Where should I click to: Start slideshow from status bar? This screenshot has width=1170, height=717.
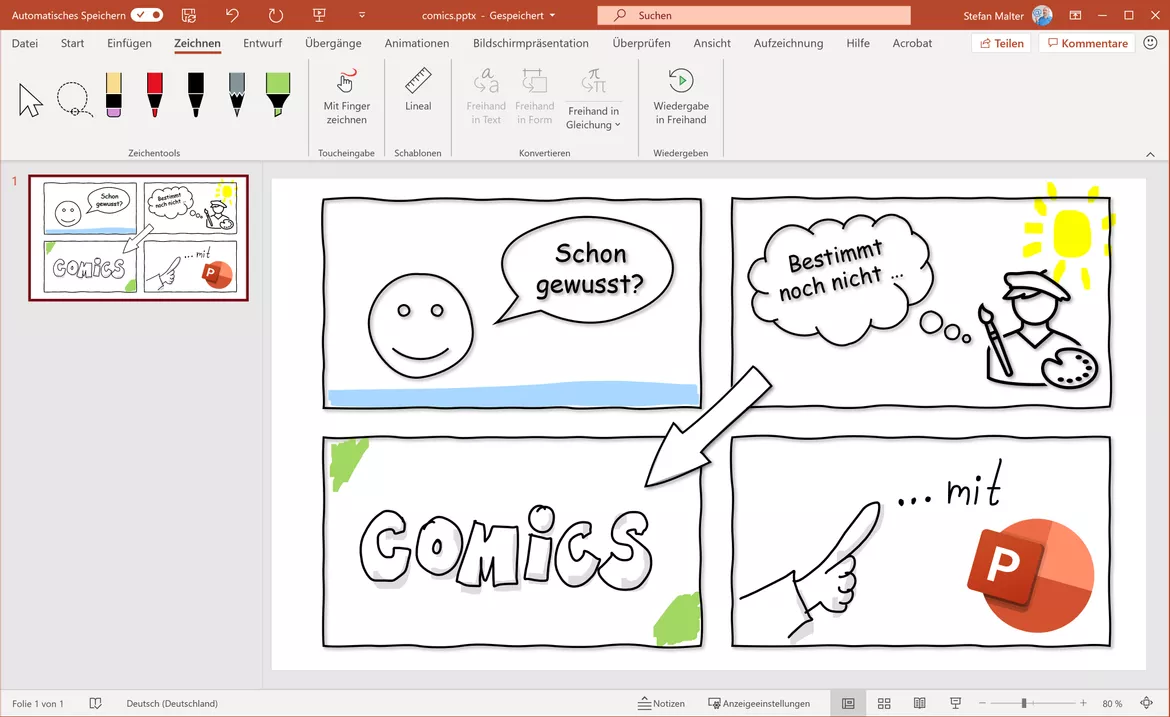(955, 704)
